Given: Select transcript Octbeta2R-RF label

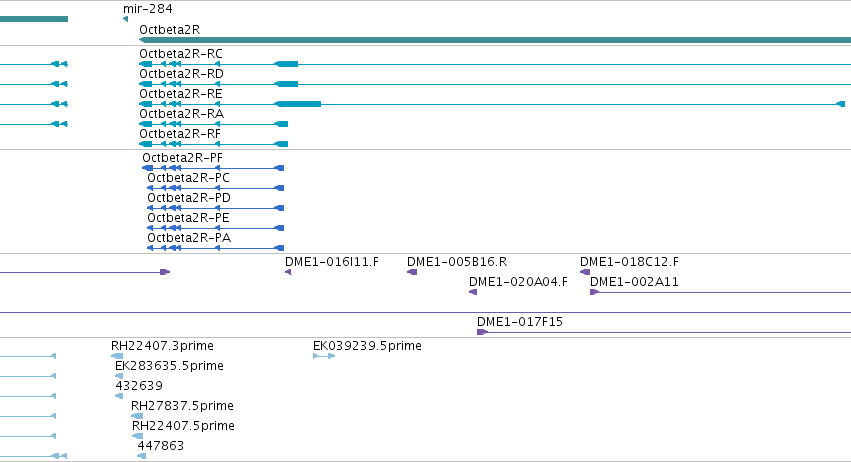Looking at the screenshot, I should click(180, 134).
